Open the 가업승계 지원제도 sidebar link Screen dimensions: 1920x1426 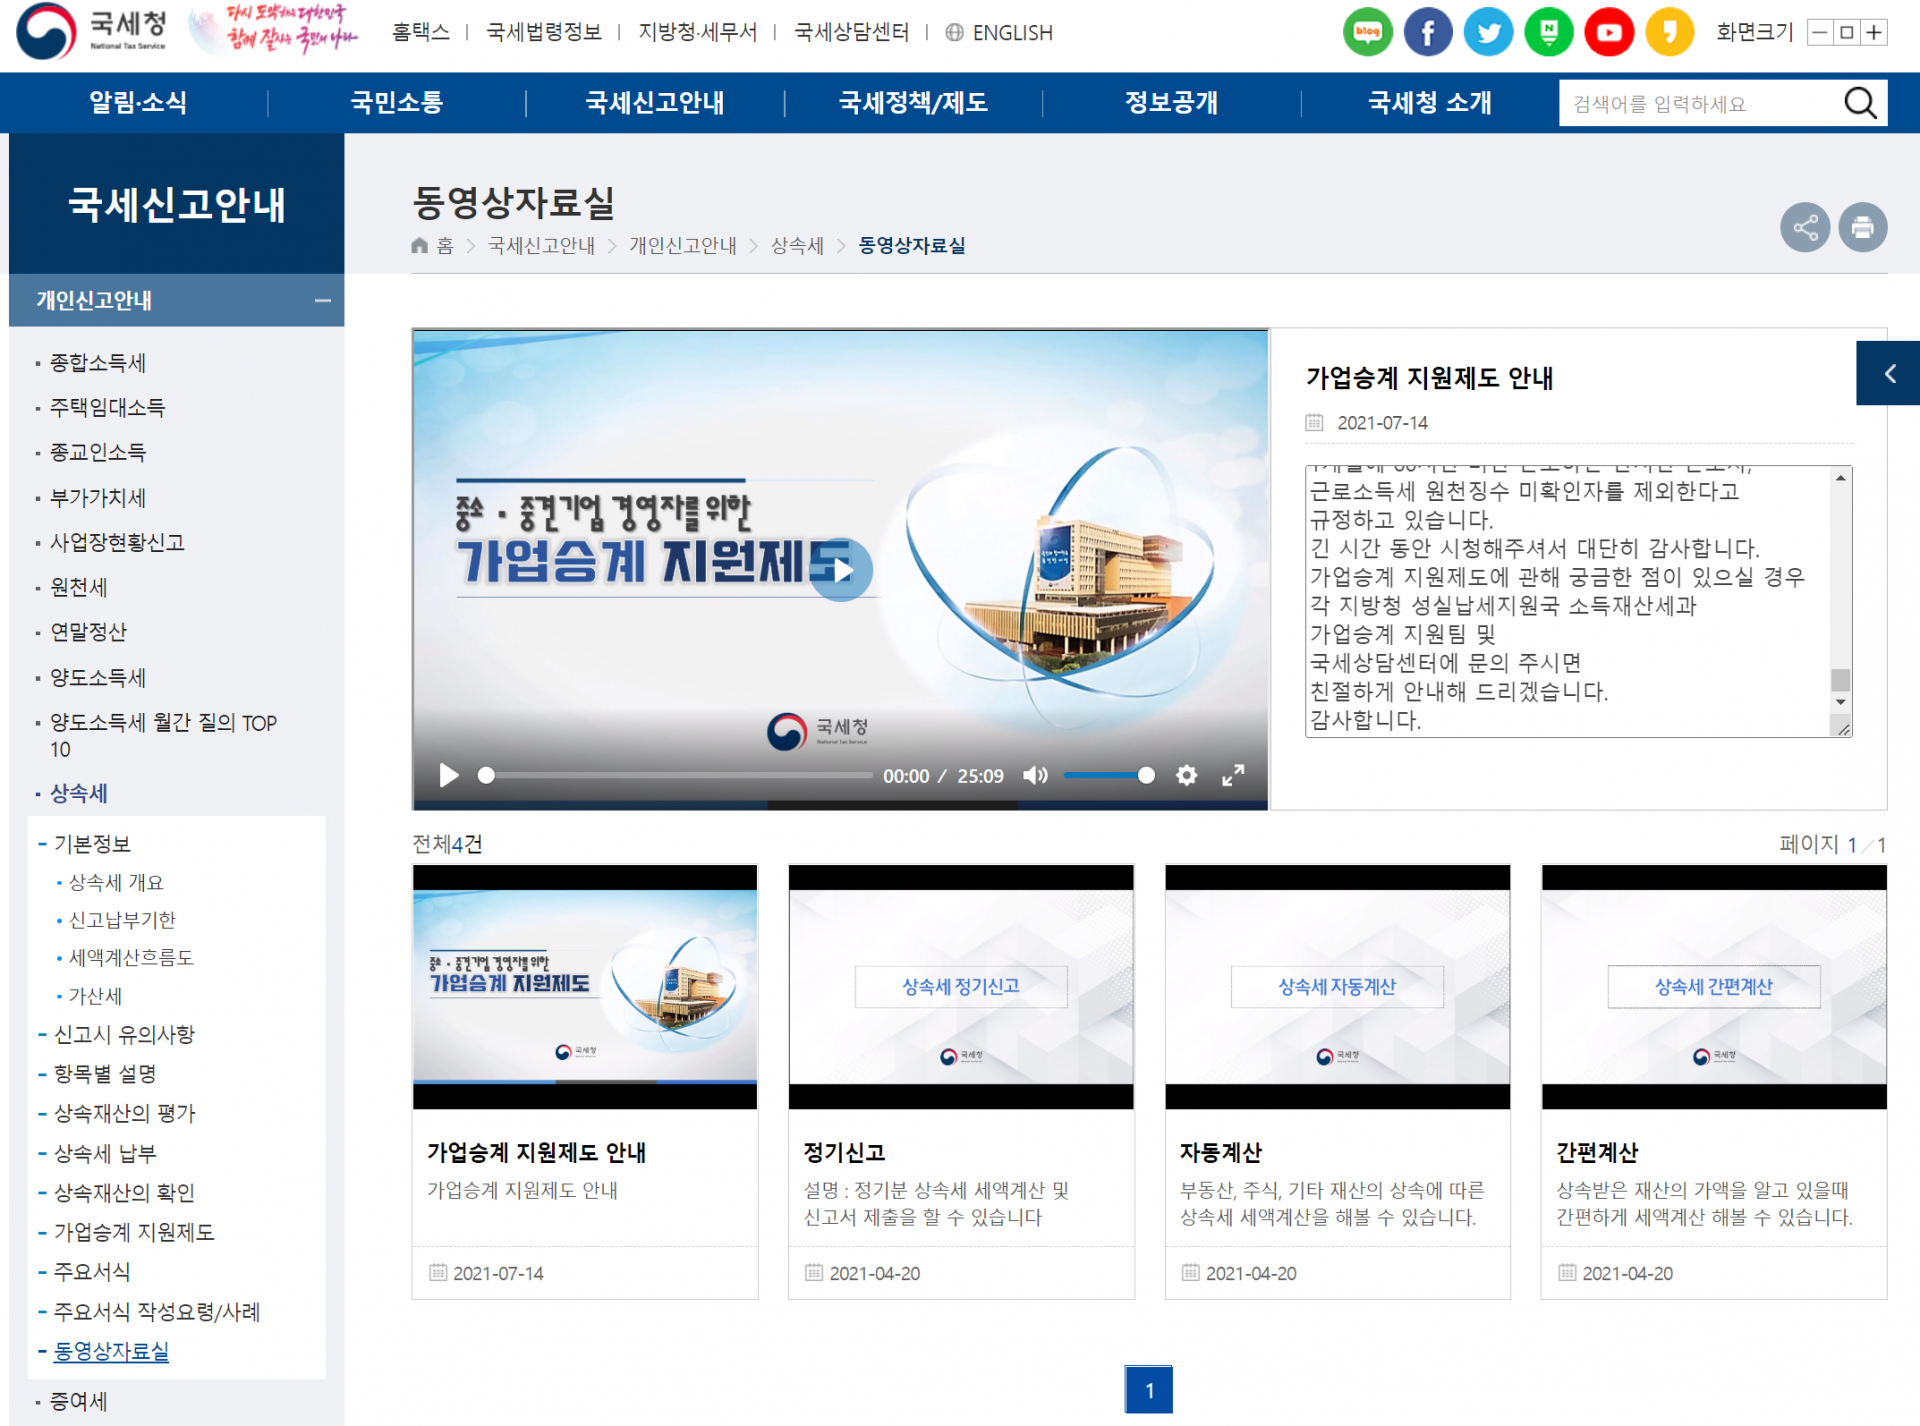click(x=134, y=1232)
